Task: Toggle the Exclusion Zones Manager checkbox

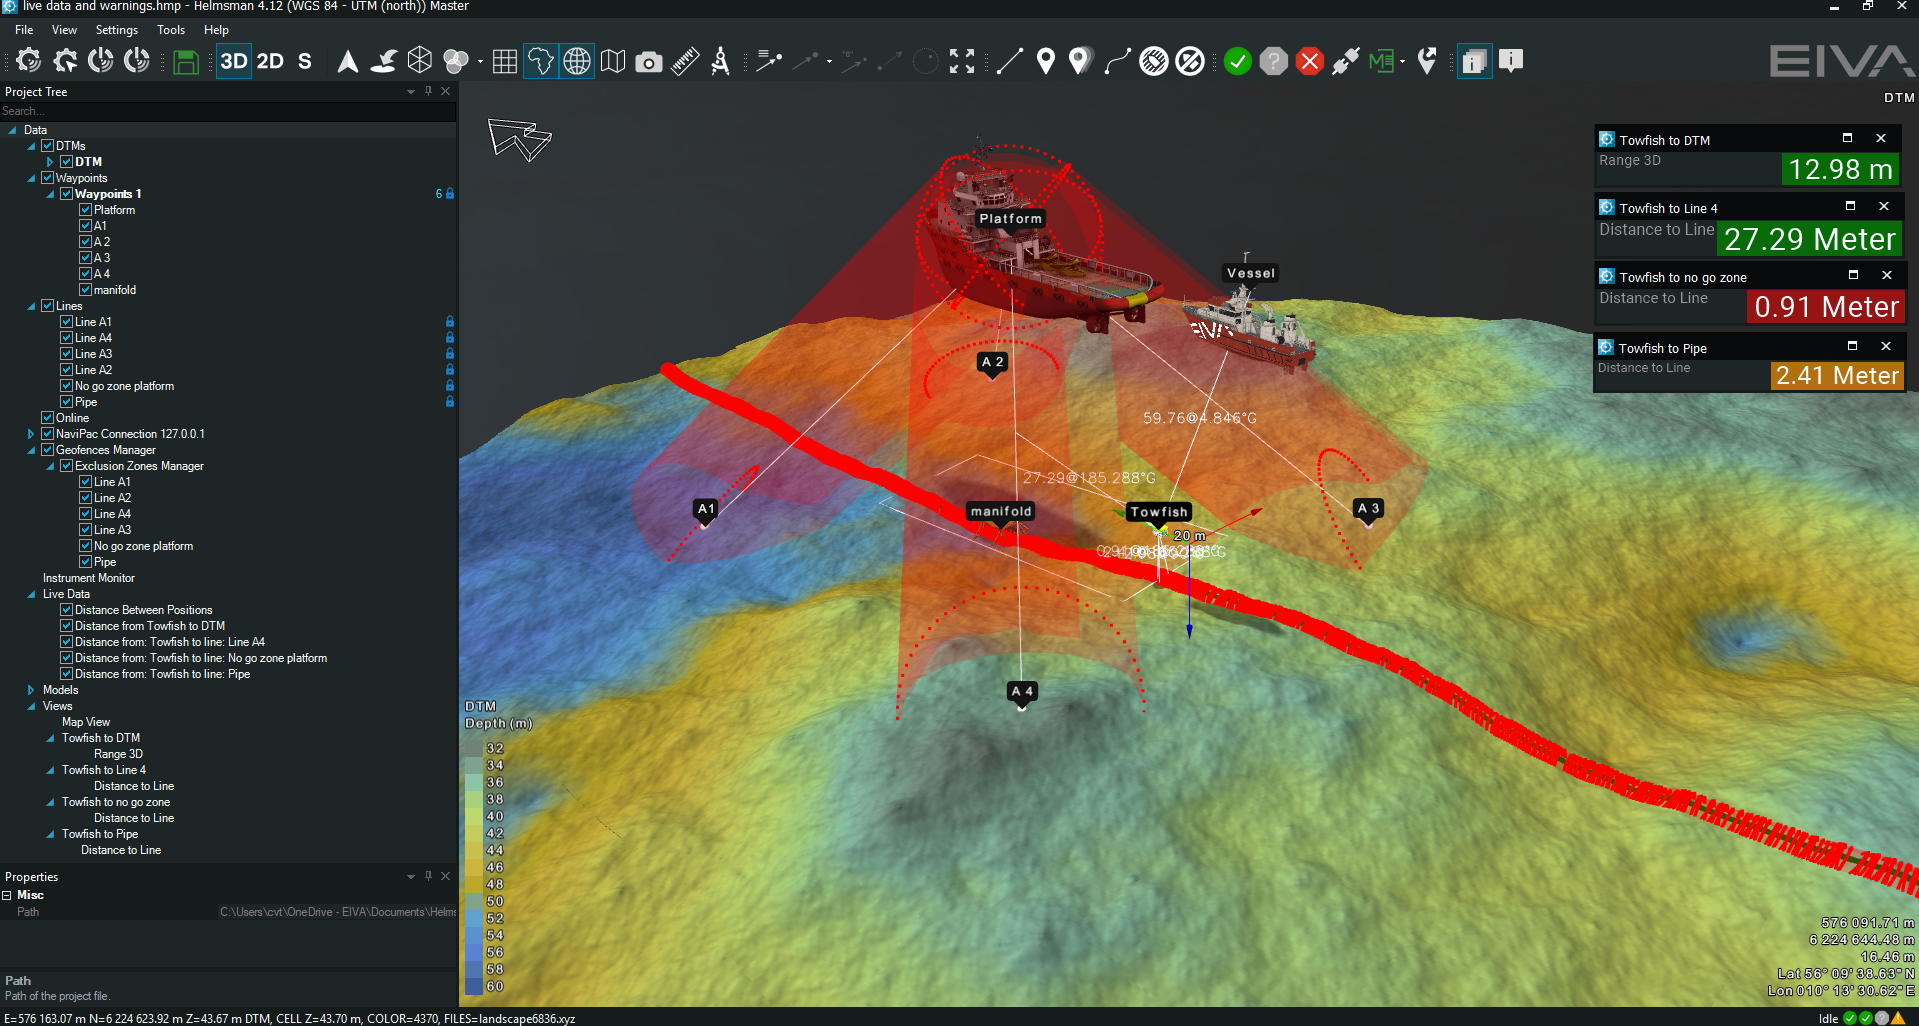Action: (66, 466)
